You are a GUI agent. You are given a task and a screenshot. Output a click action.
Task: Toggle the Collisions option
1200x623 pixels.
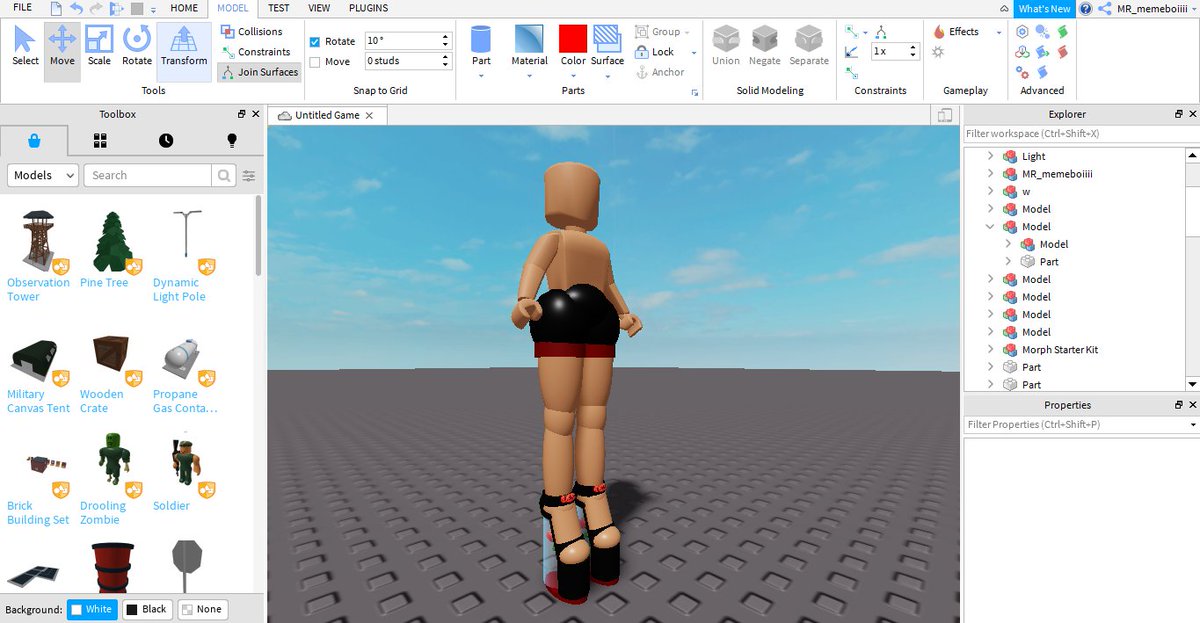click(x=251, y=32)
